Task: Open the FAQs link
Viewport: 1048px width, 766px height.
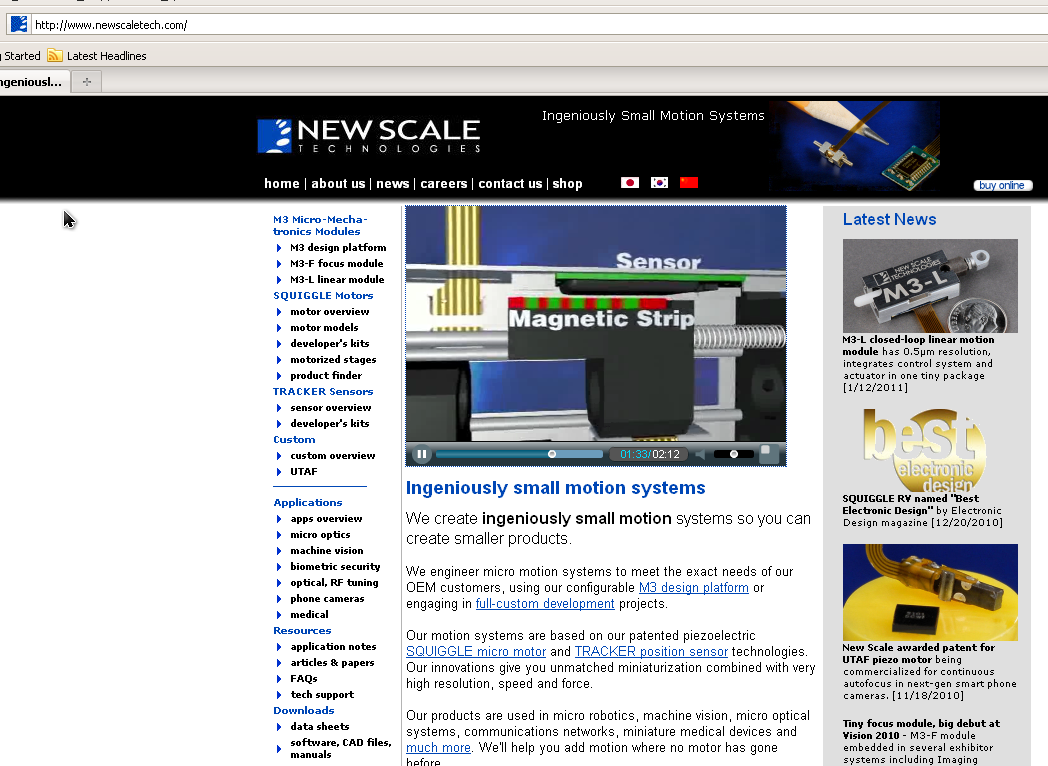Action: click(303, 679)
